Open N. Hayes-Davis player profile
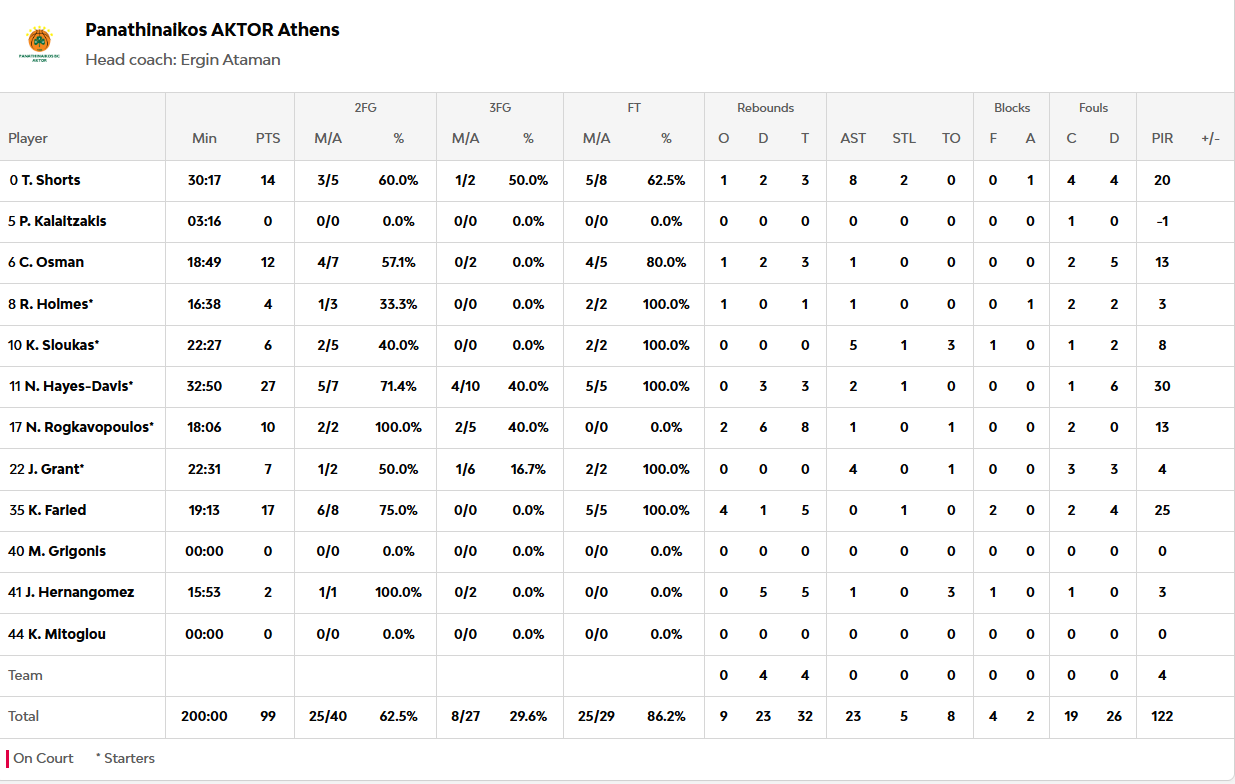The image size is (1235, 784). pos(76,386)
